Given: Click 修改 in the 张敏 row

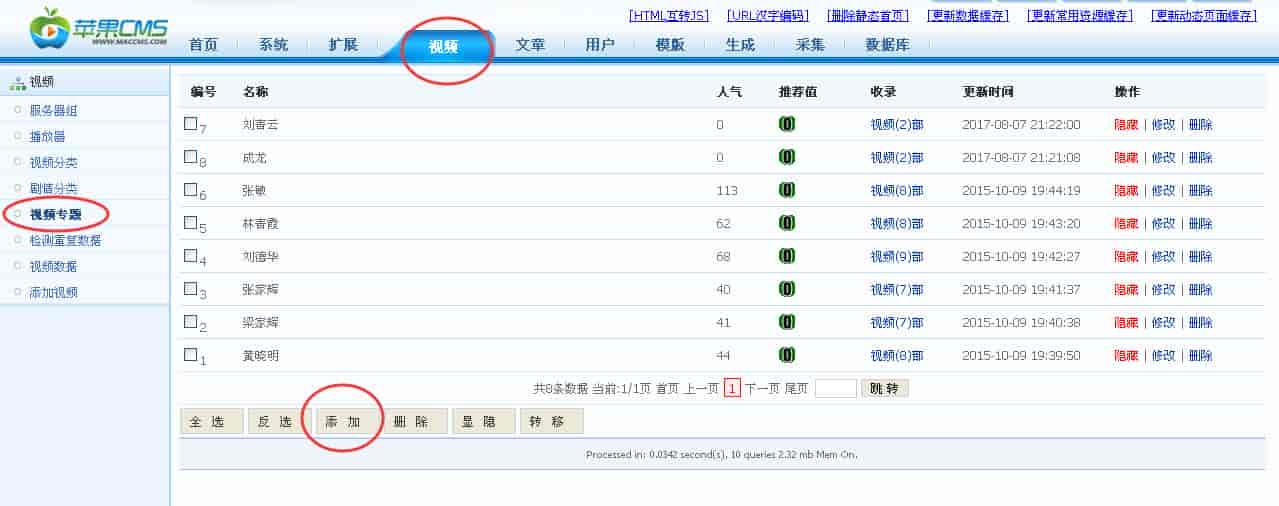Looking at the screenshot, I should click(1163, 191).
